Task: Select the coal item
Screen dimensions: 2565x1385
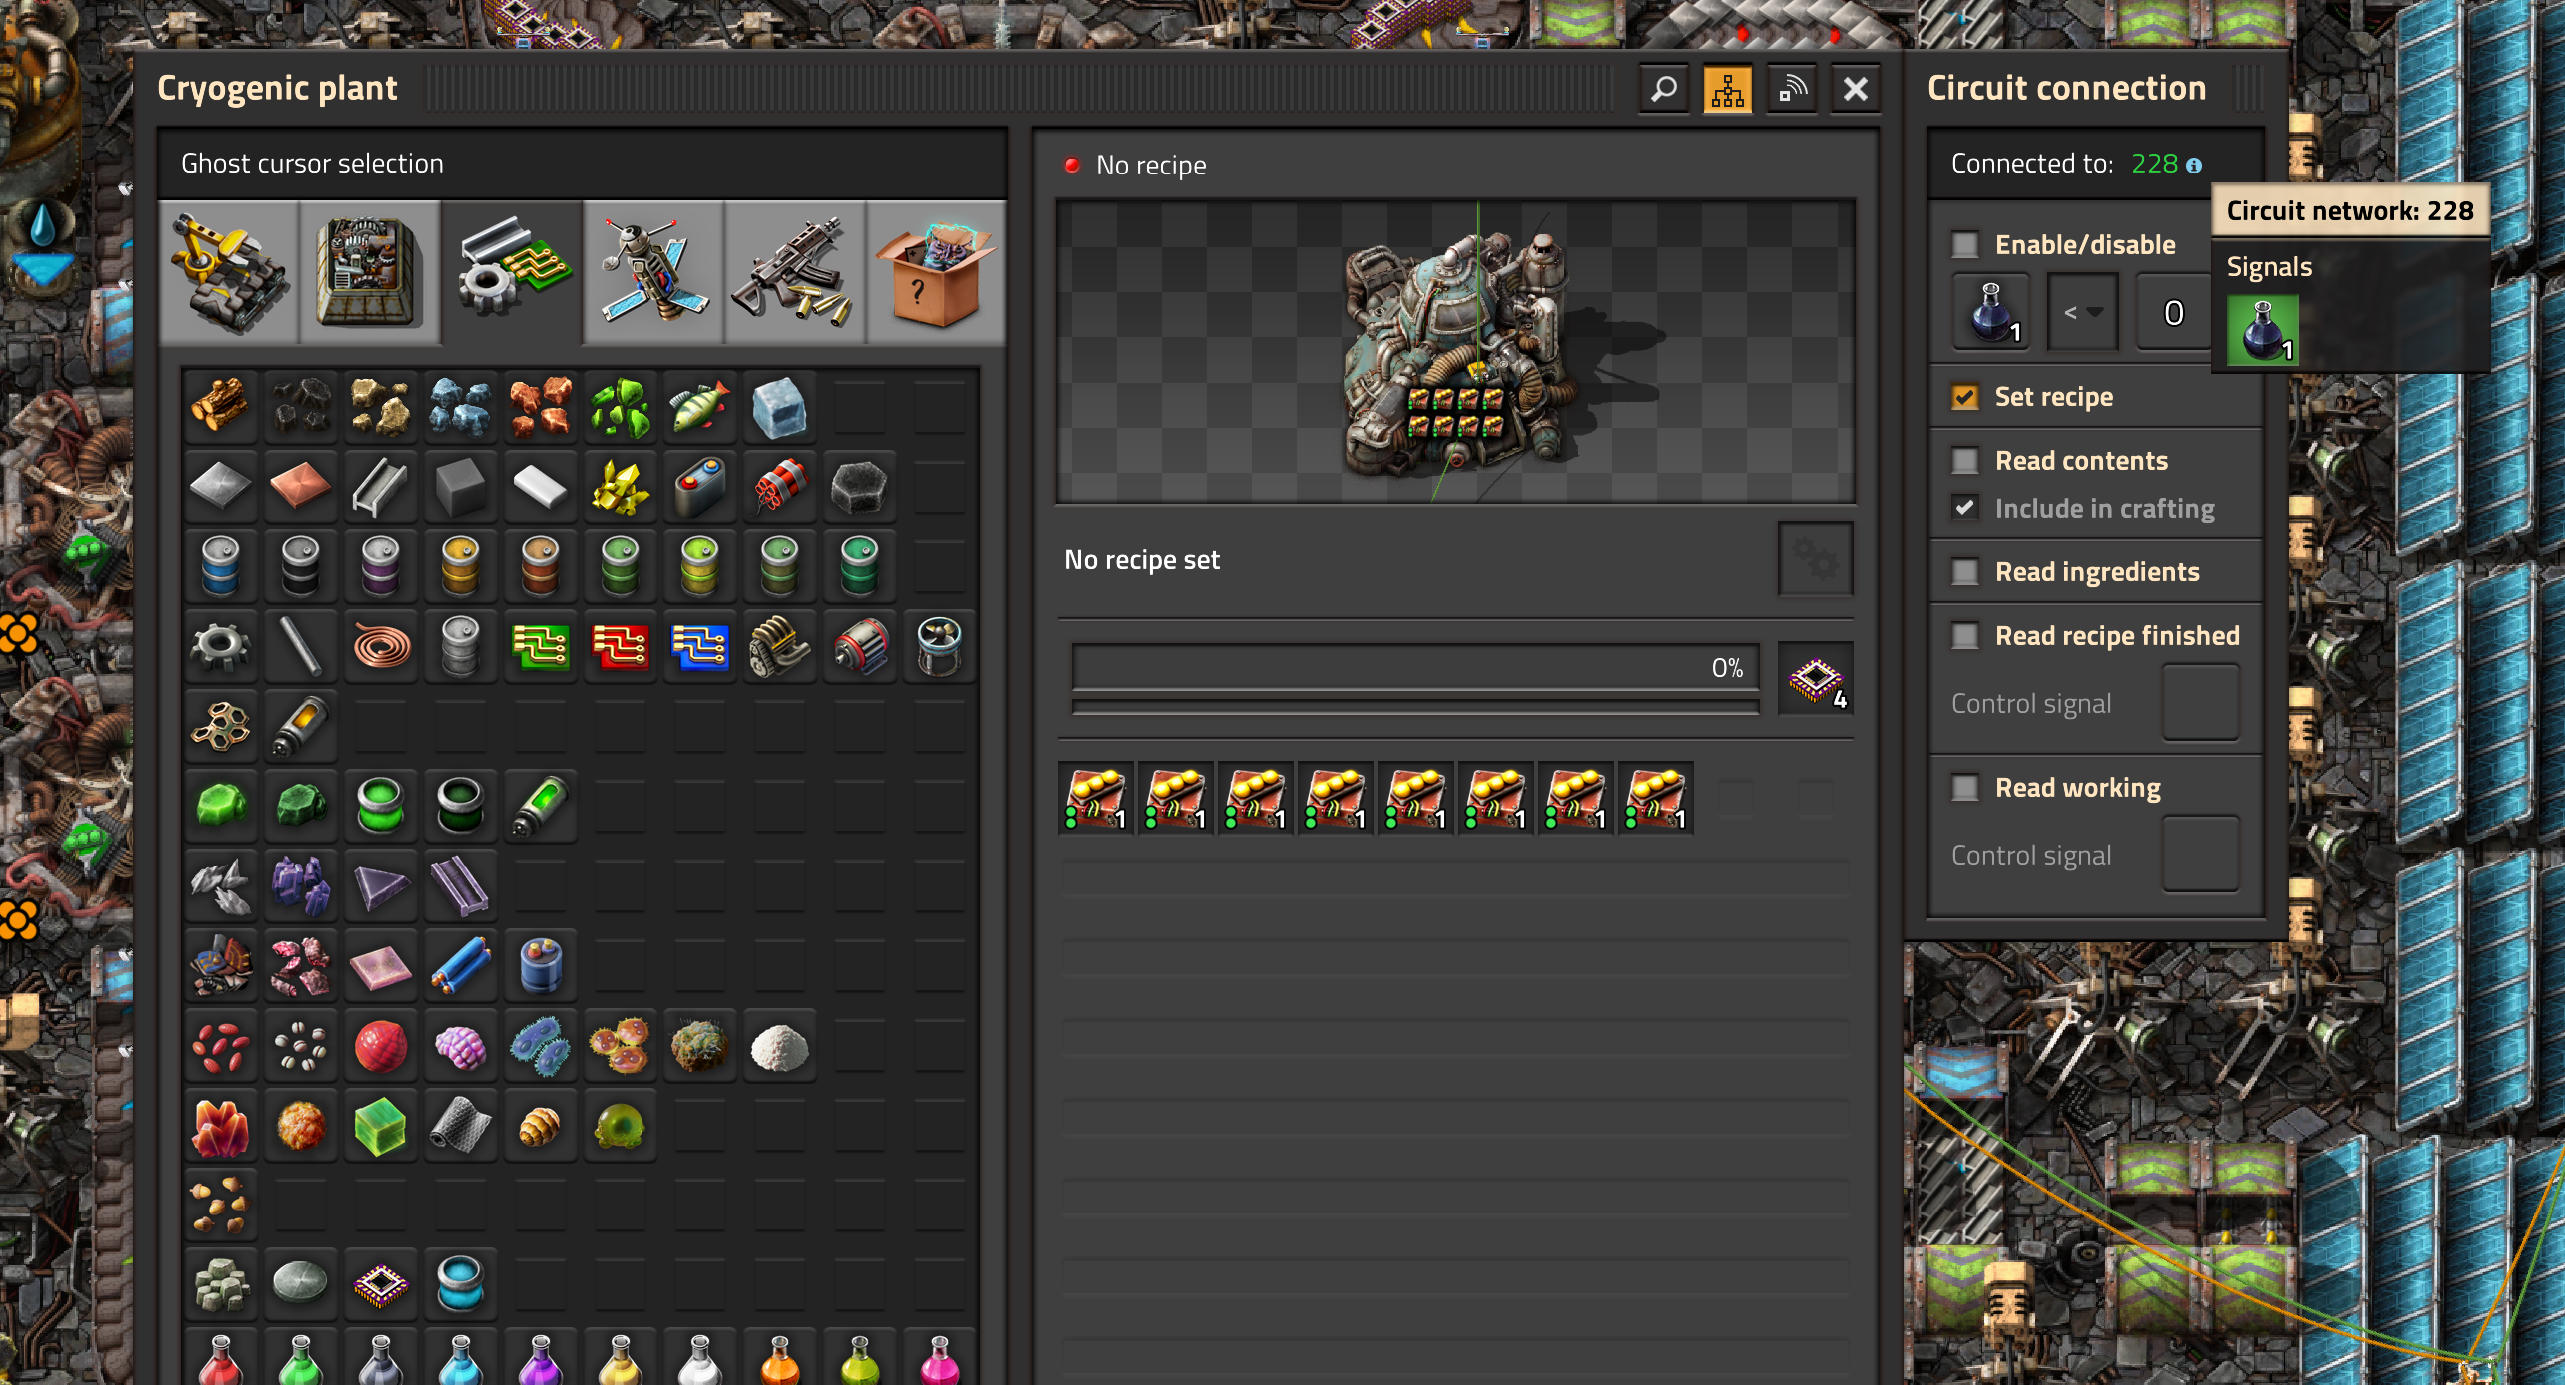Action: pyautogui.click(x=301, y=406)
